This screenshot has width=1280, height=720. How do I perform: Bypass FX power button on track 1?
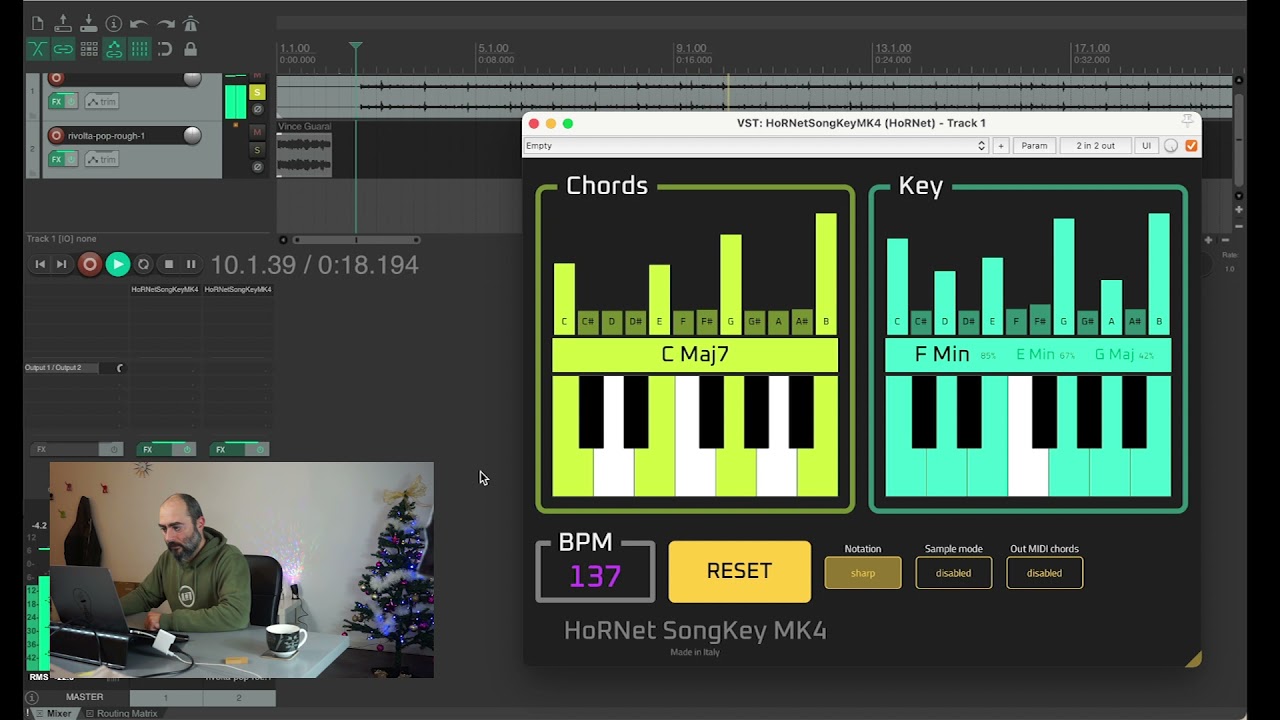[x=72, y=101]
